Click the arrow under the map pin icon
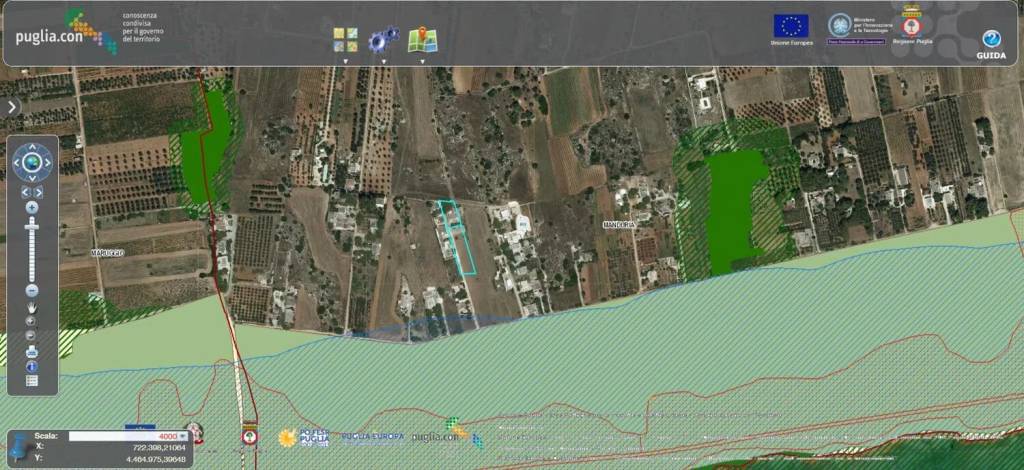 pos(422,62)
